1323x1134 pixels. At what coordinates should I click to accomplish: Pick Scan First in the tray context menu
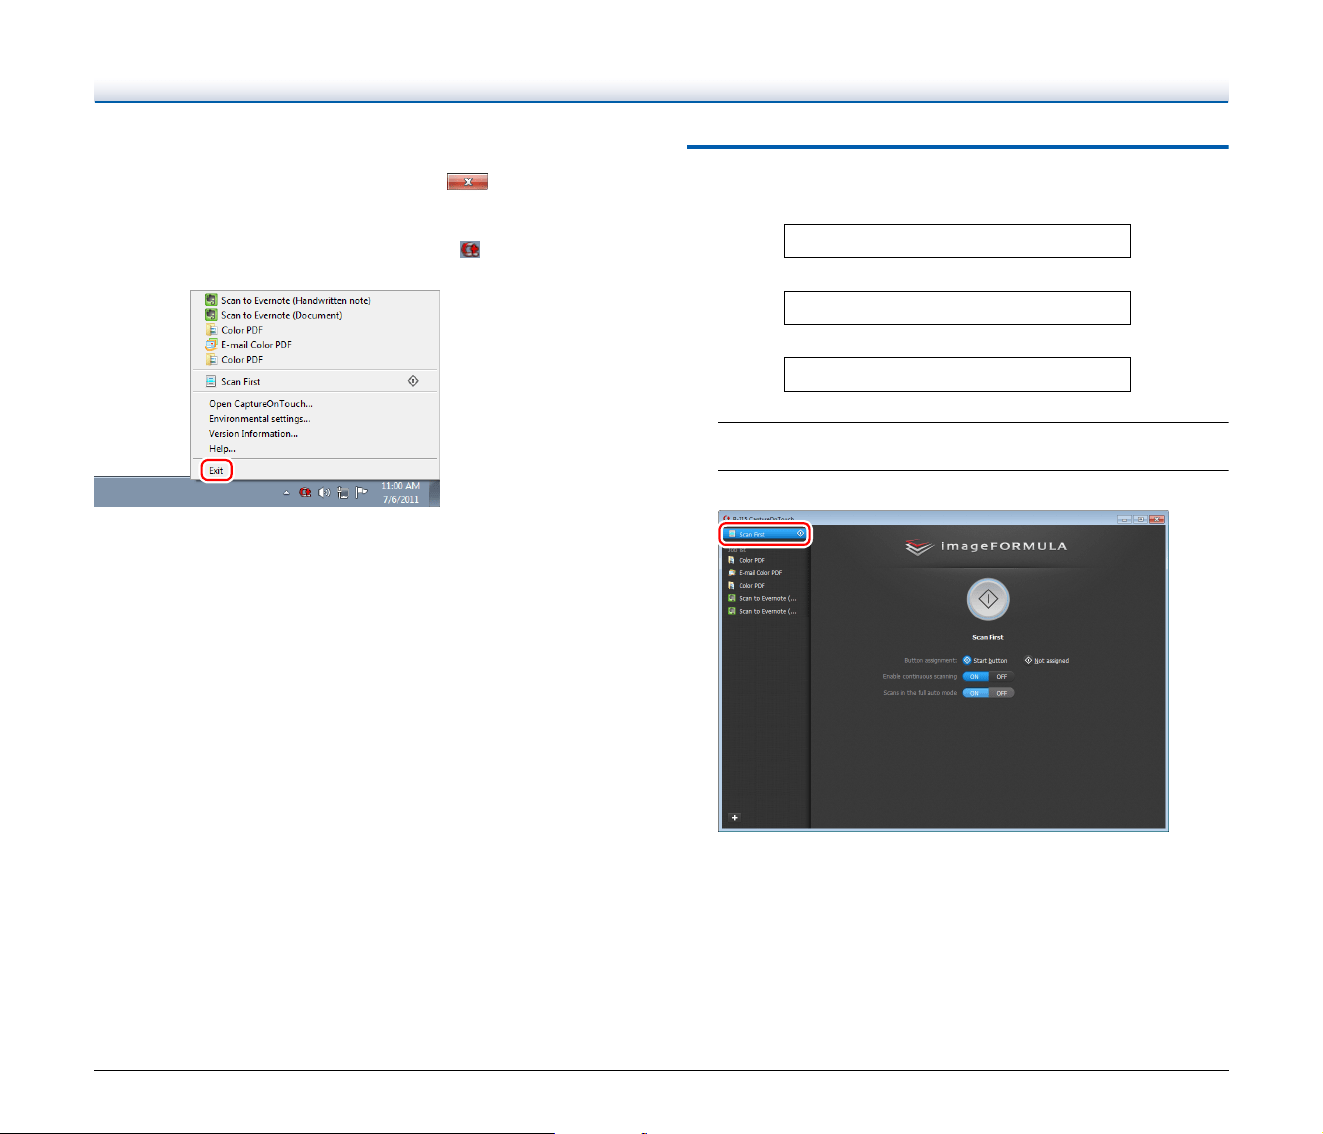(314, 381)
